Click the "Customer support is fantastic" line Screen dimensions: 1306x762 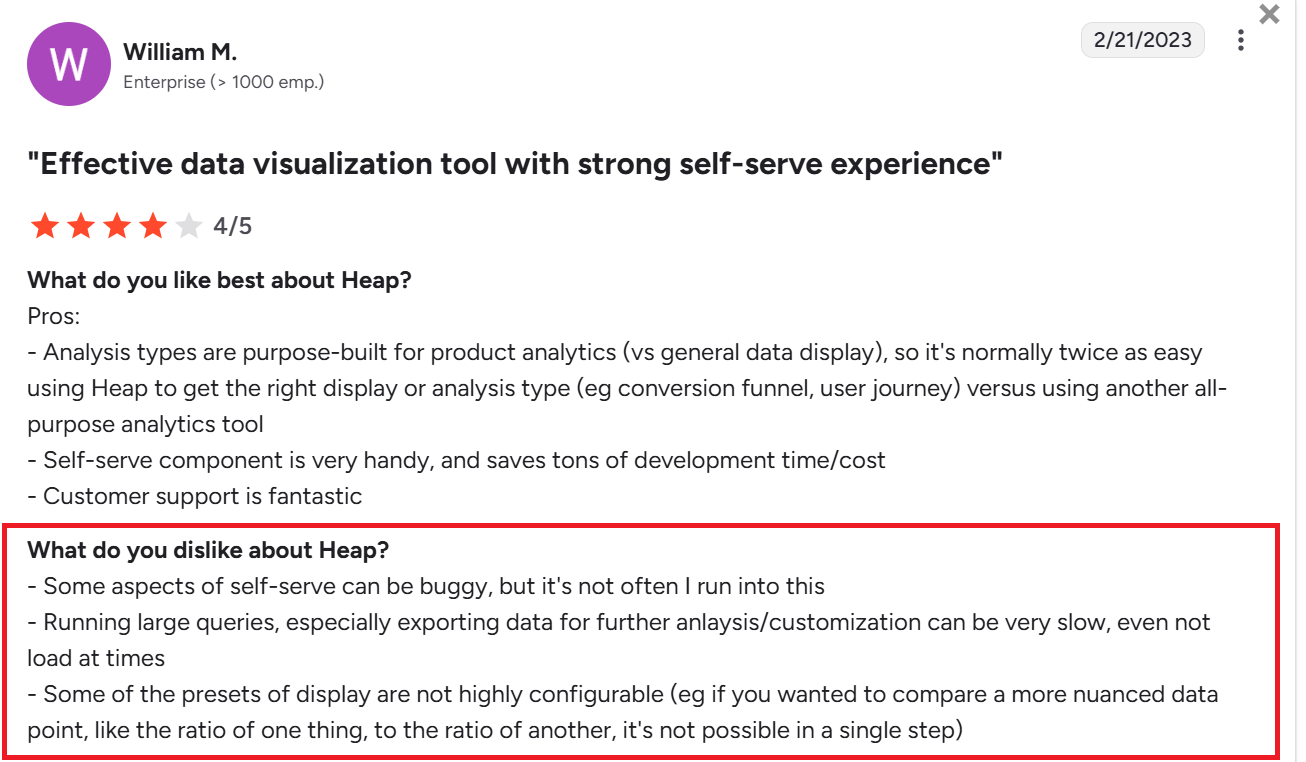pos(202,496)
